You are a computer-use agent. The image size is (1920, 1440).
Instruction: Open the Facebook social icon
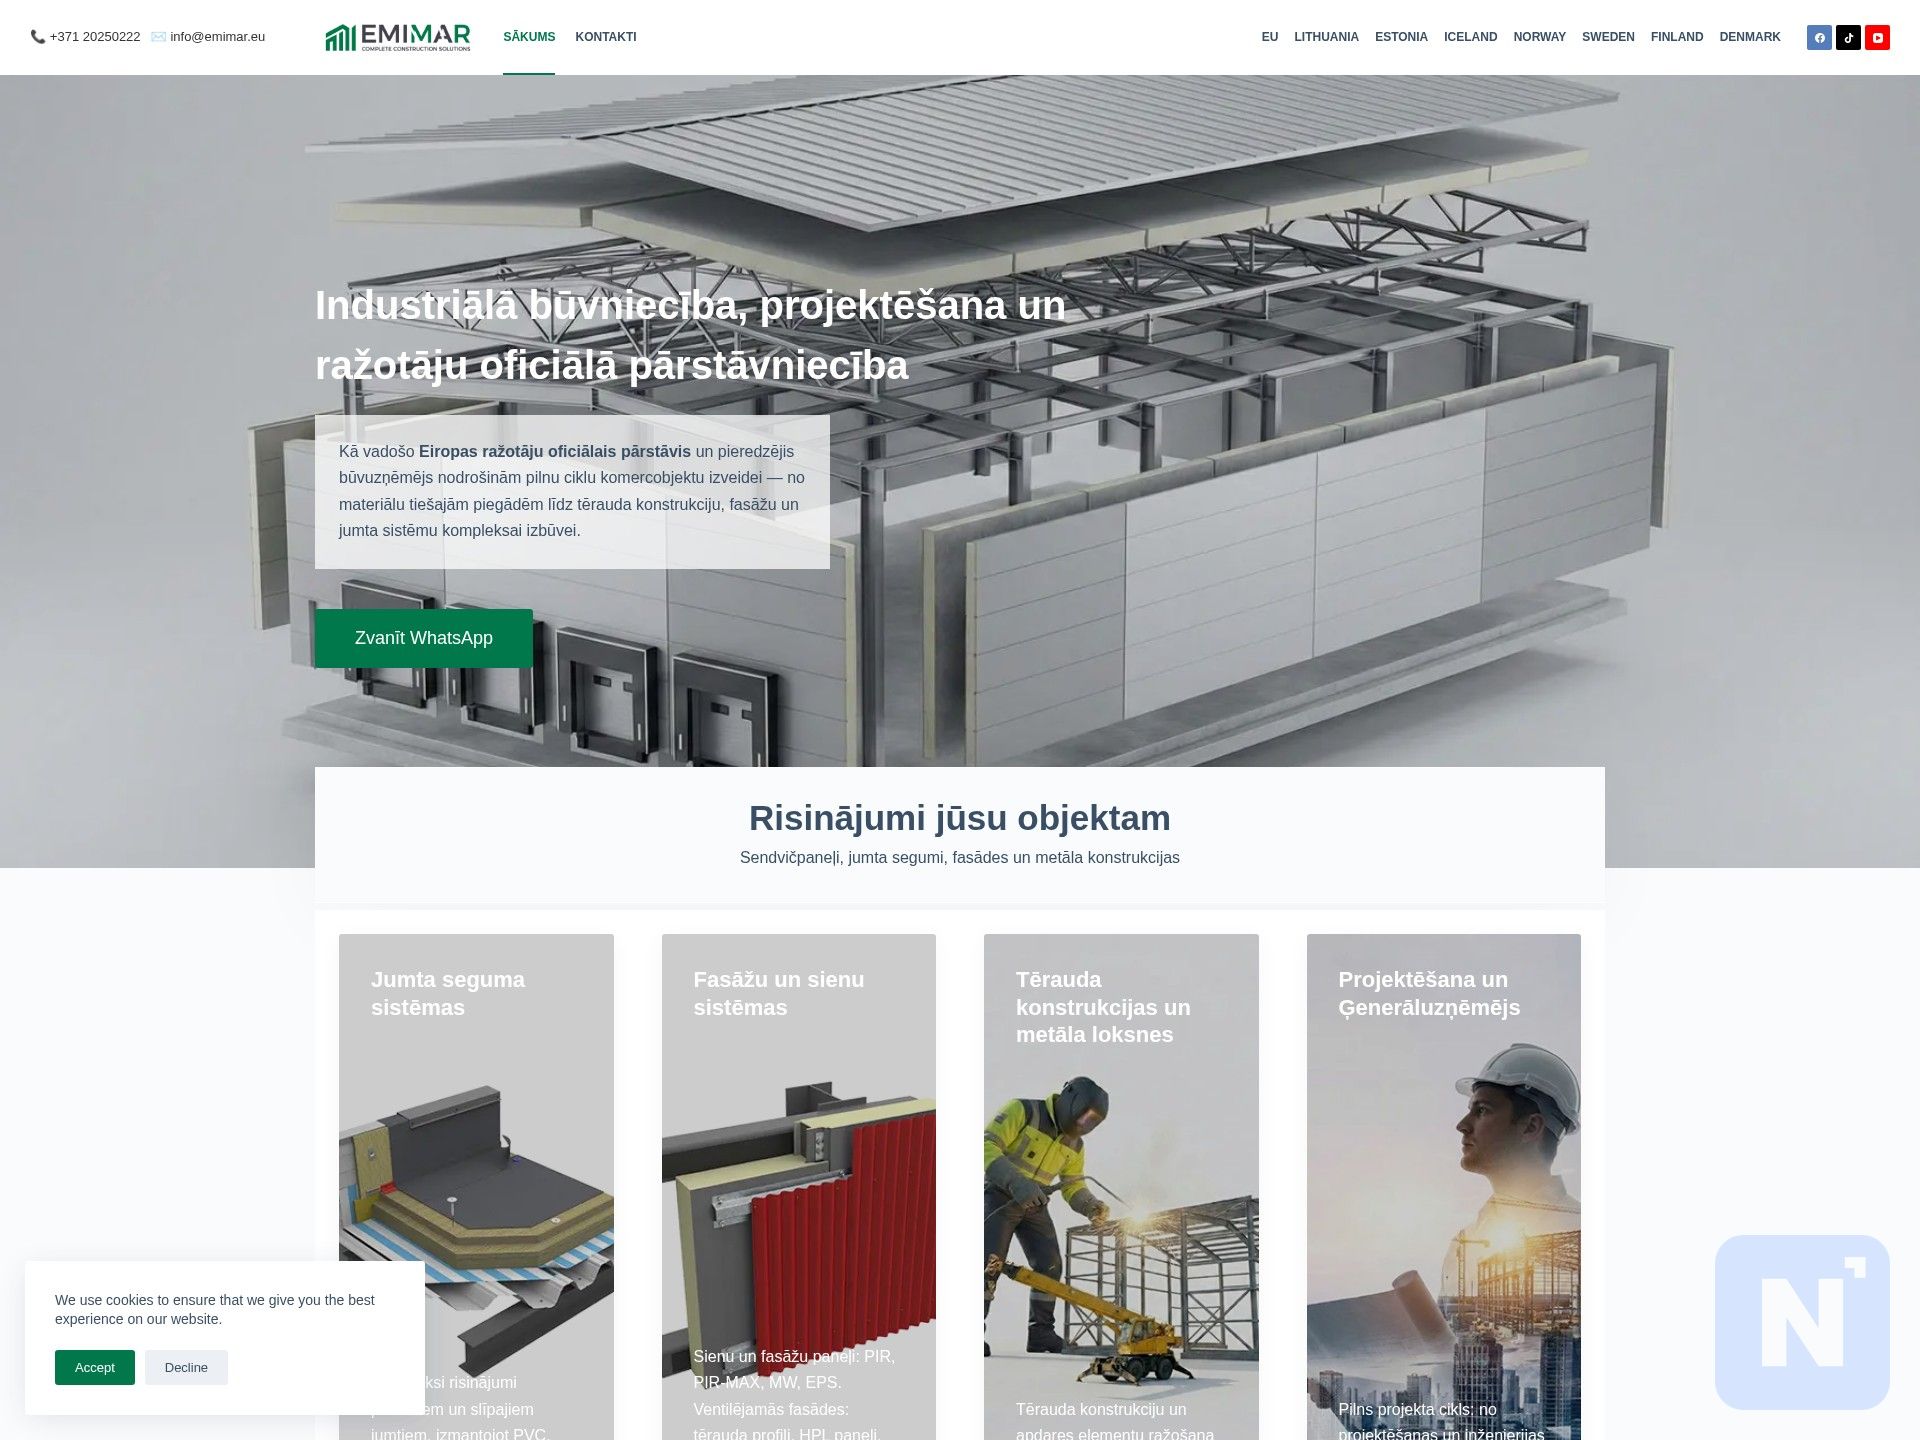coord(1819,38)
